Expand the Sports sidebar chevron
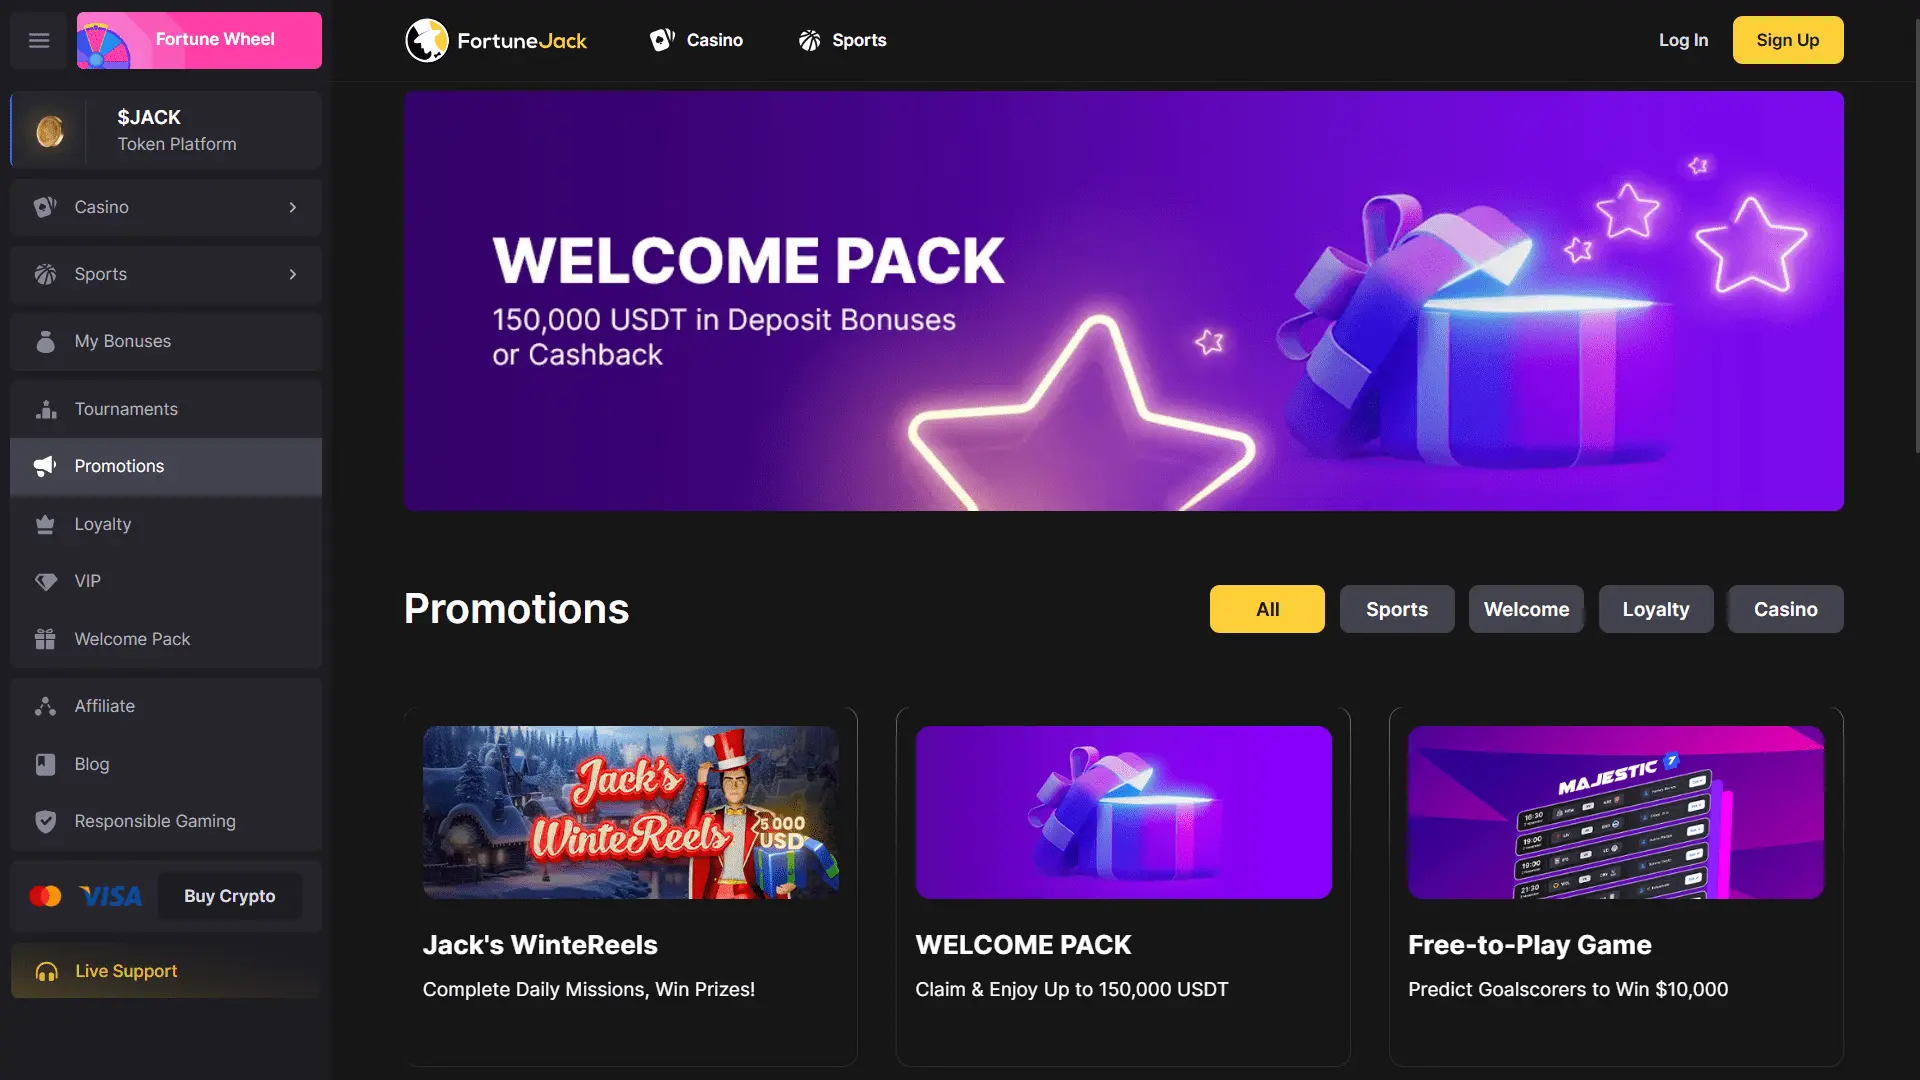 293,274
